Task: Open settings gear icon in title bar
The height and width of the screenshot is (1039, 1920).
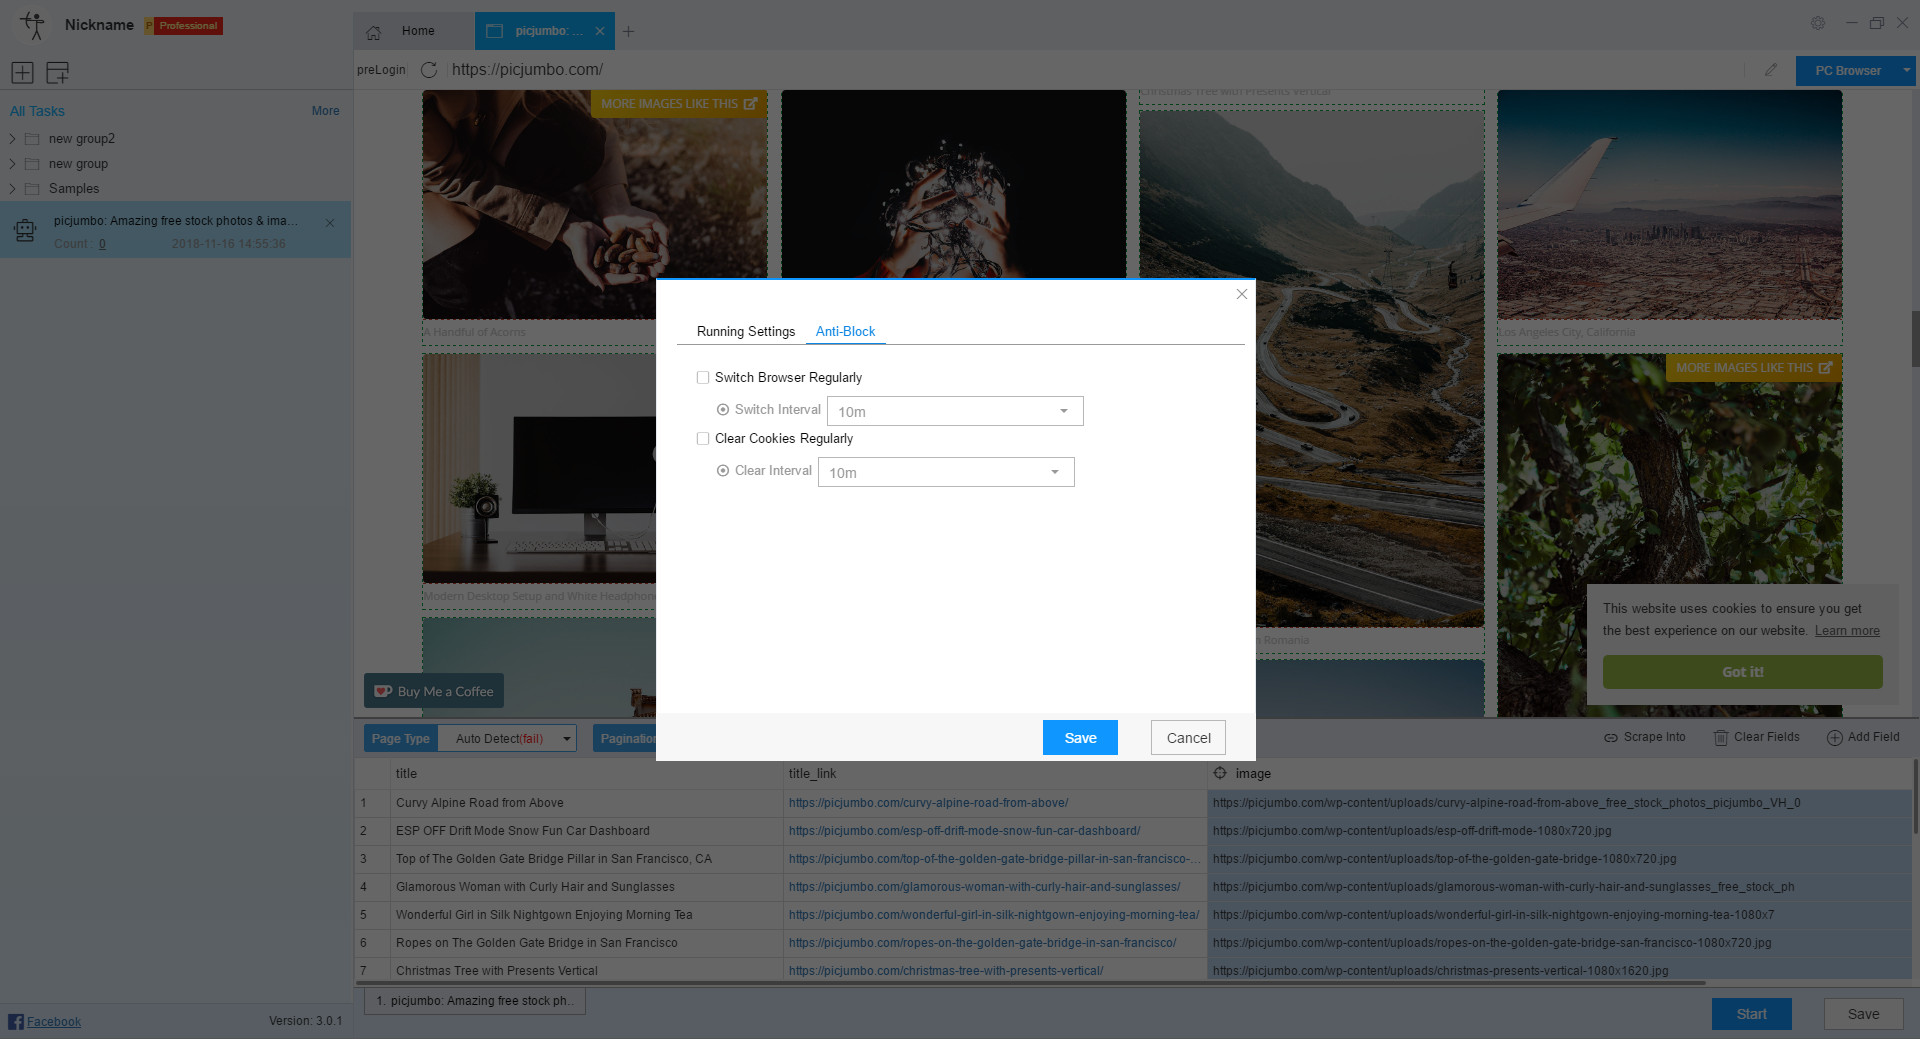Action: (1818, 23)
